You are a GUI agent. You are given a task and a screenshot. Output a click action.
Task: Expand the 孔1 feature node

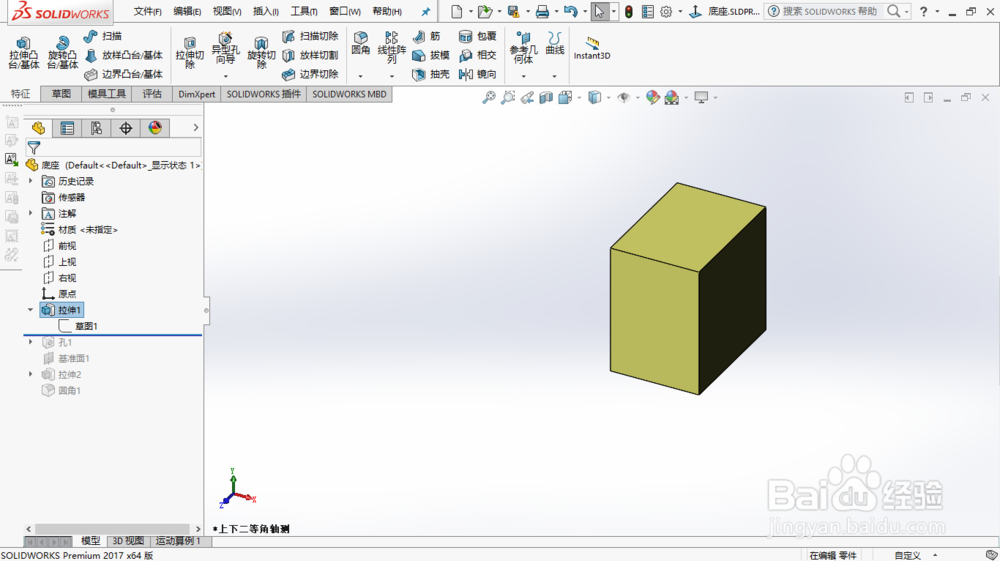point(31,342)
